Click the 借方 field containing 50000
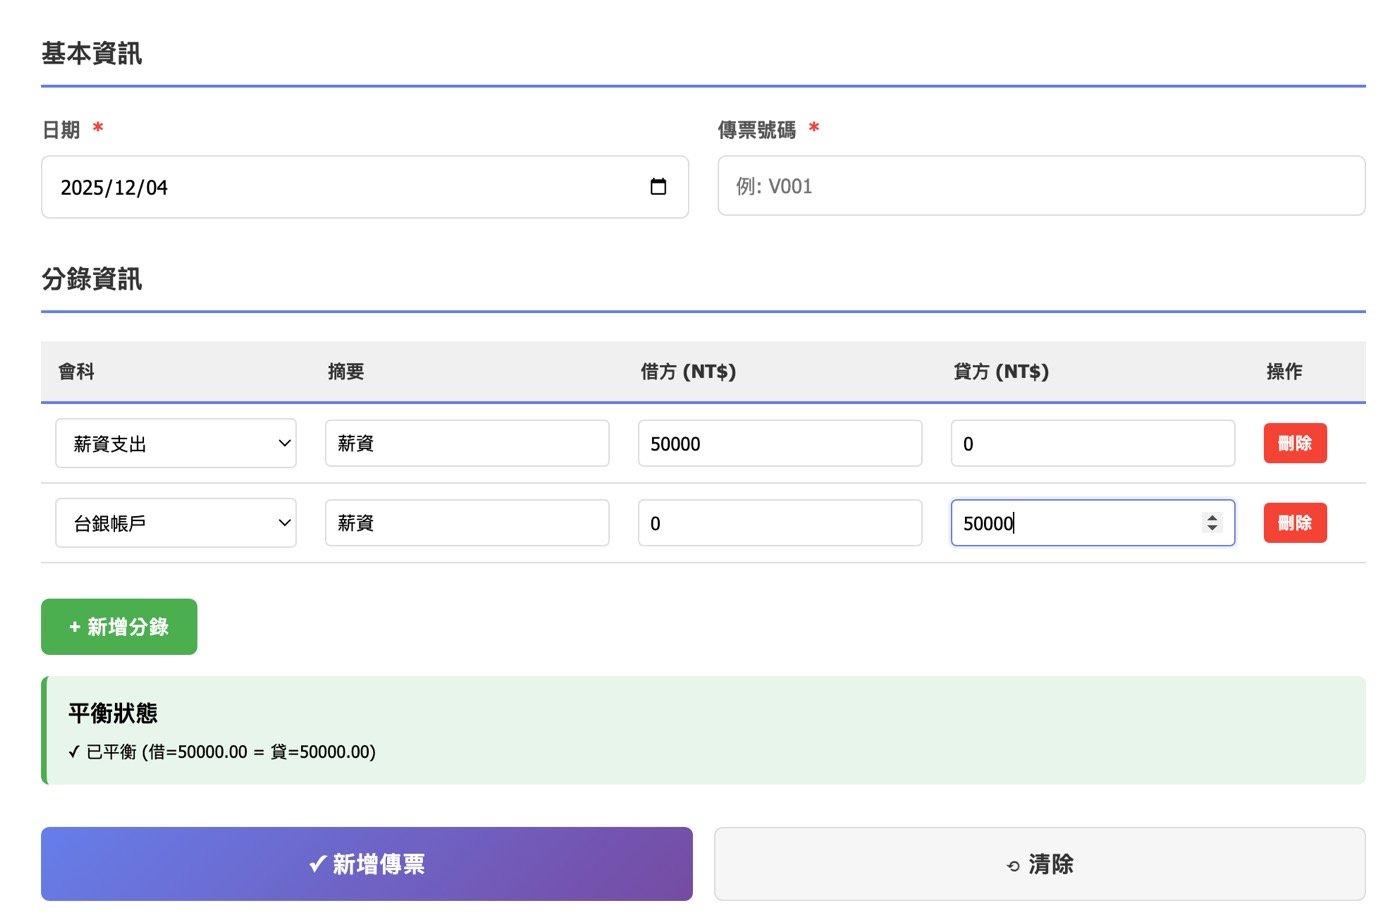 point(780,443)
